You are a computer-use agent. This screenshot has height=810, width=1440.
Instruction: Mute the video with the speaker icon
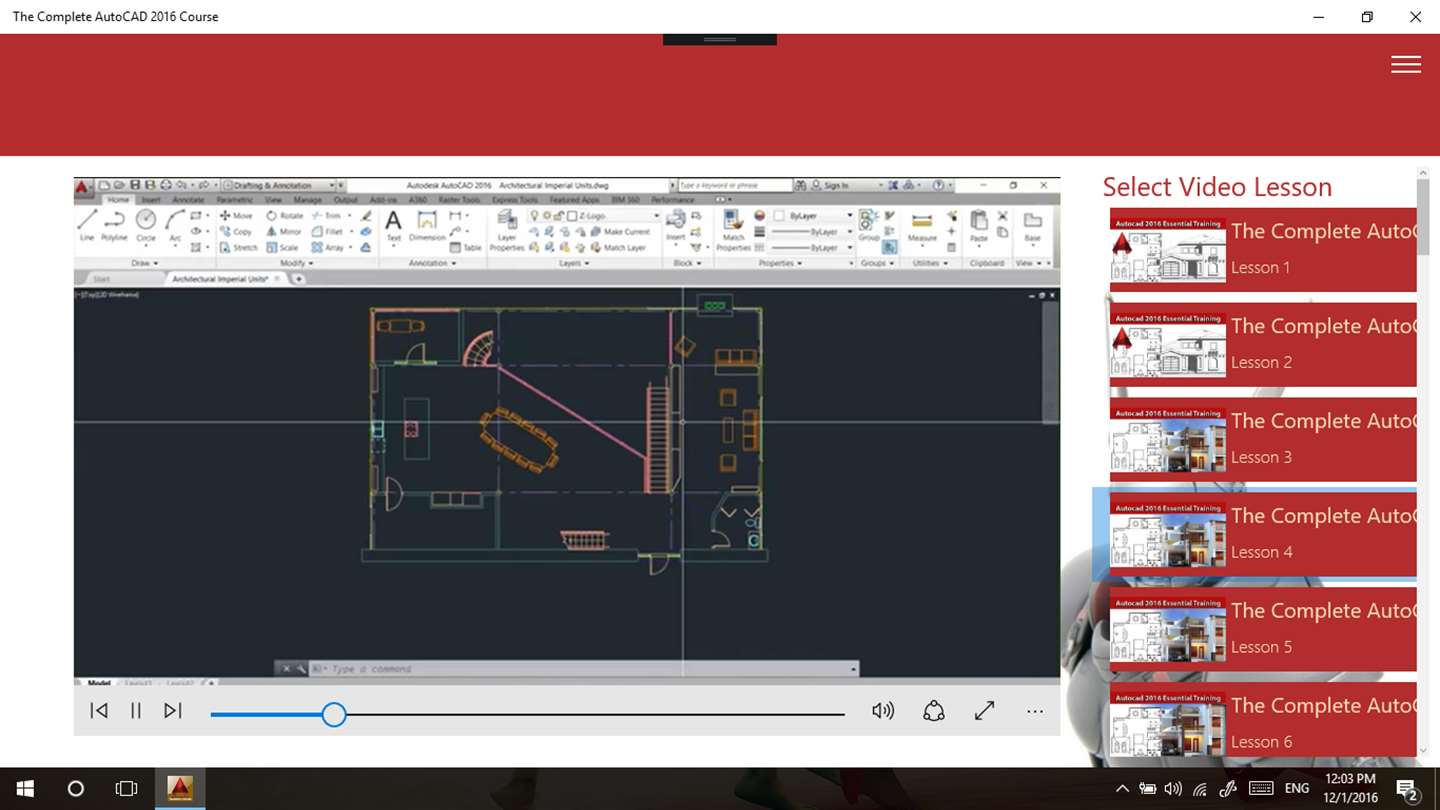click(883, 711)
